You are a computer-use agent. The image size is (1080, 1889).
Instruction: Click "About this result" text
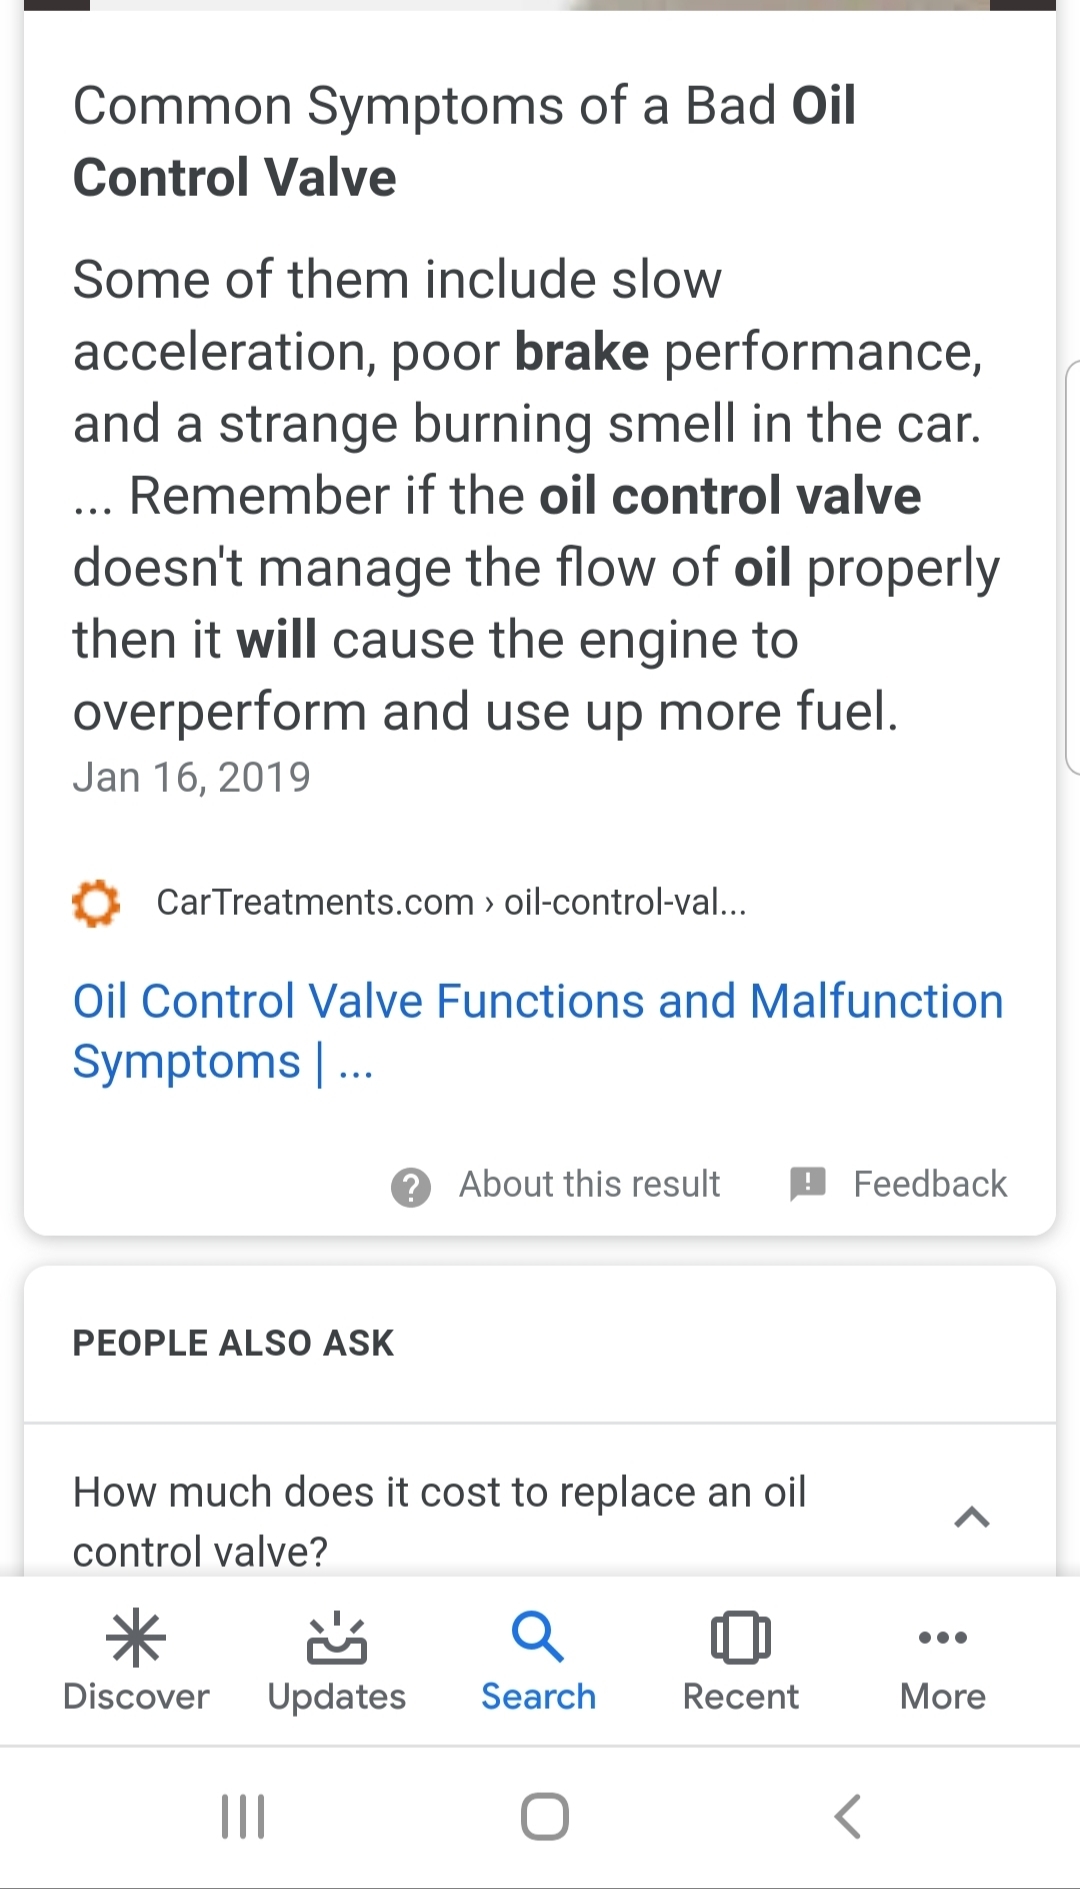click(589, 1184)
